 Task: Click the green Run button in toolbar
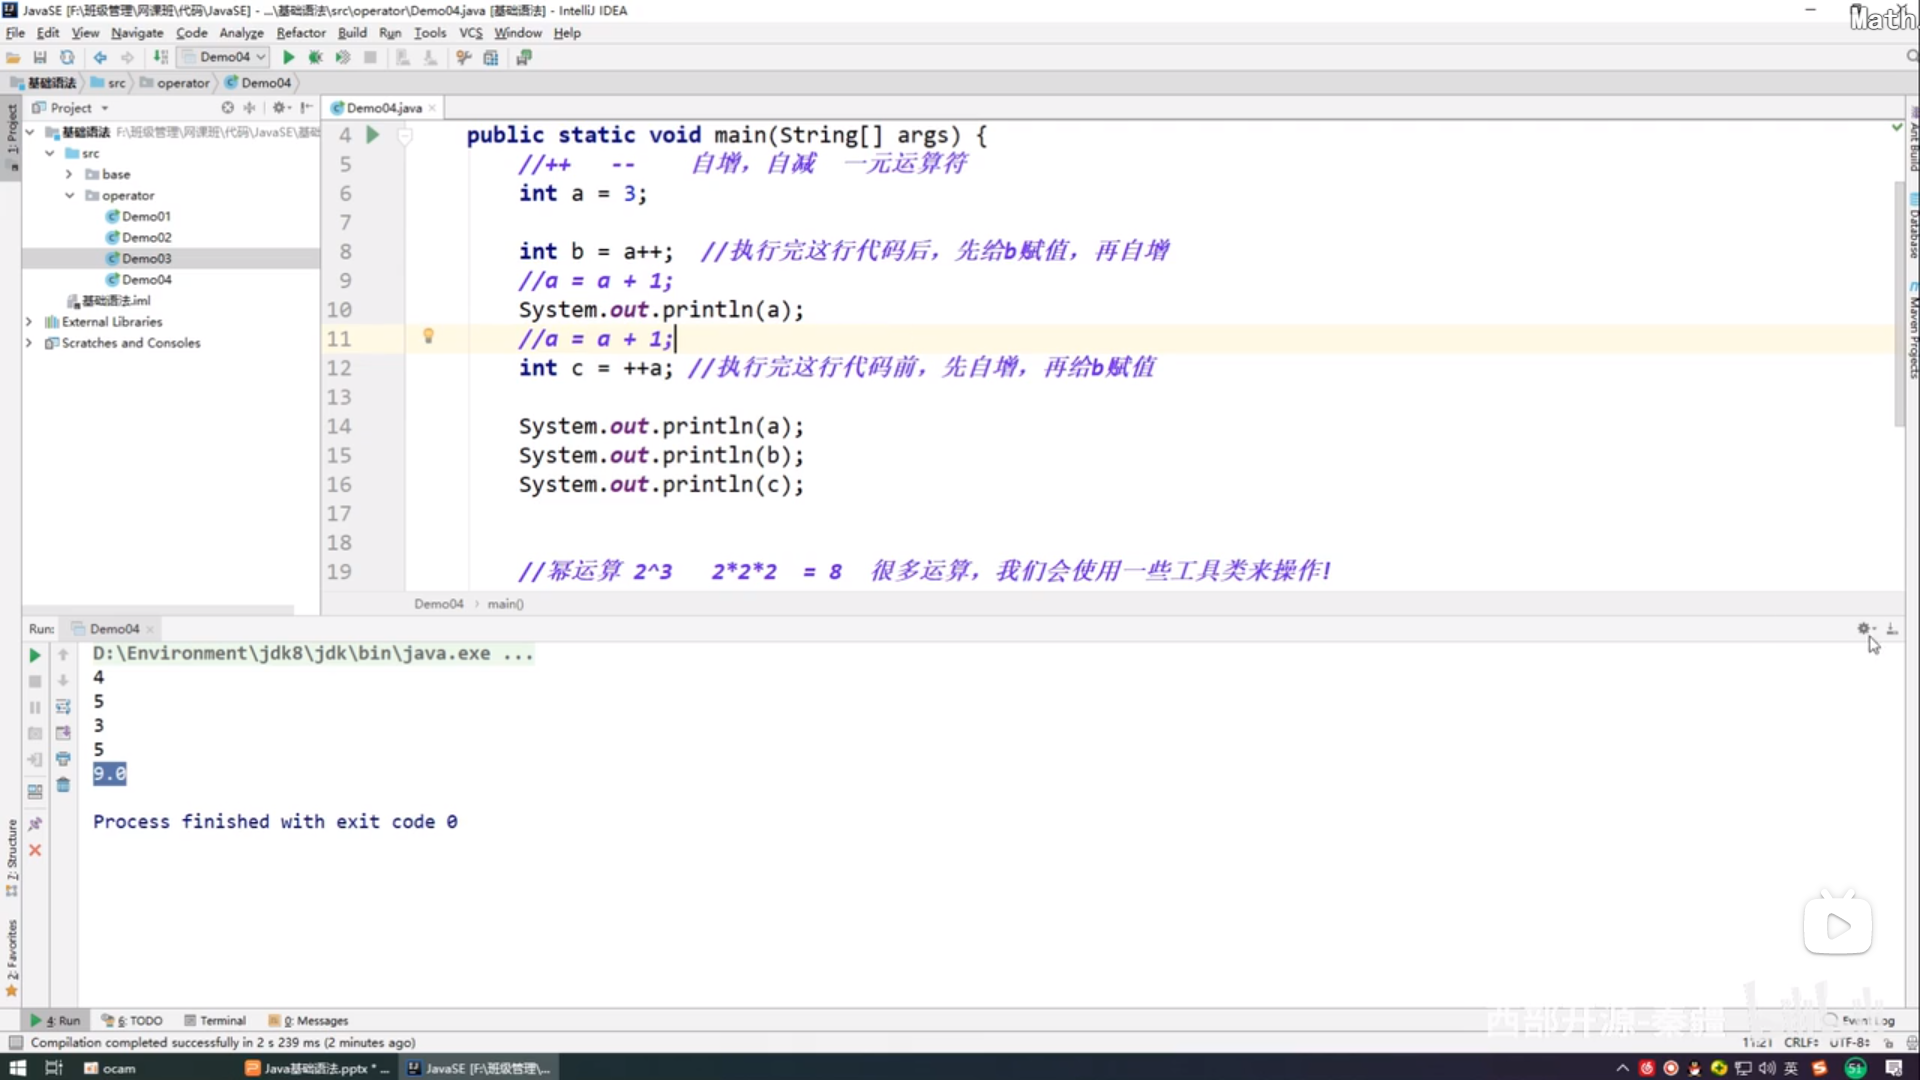point(288,58)
